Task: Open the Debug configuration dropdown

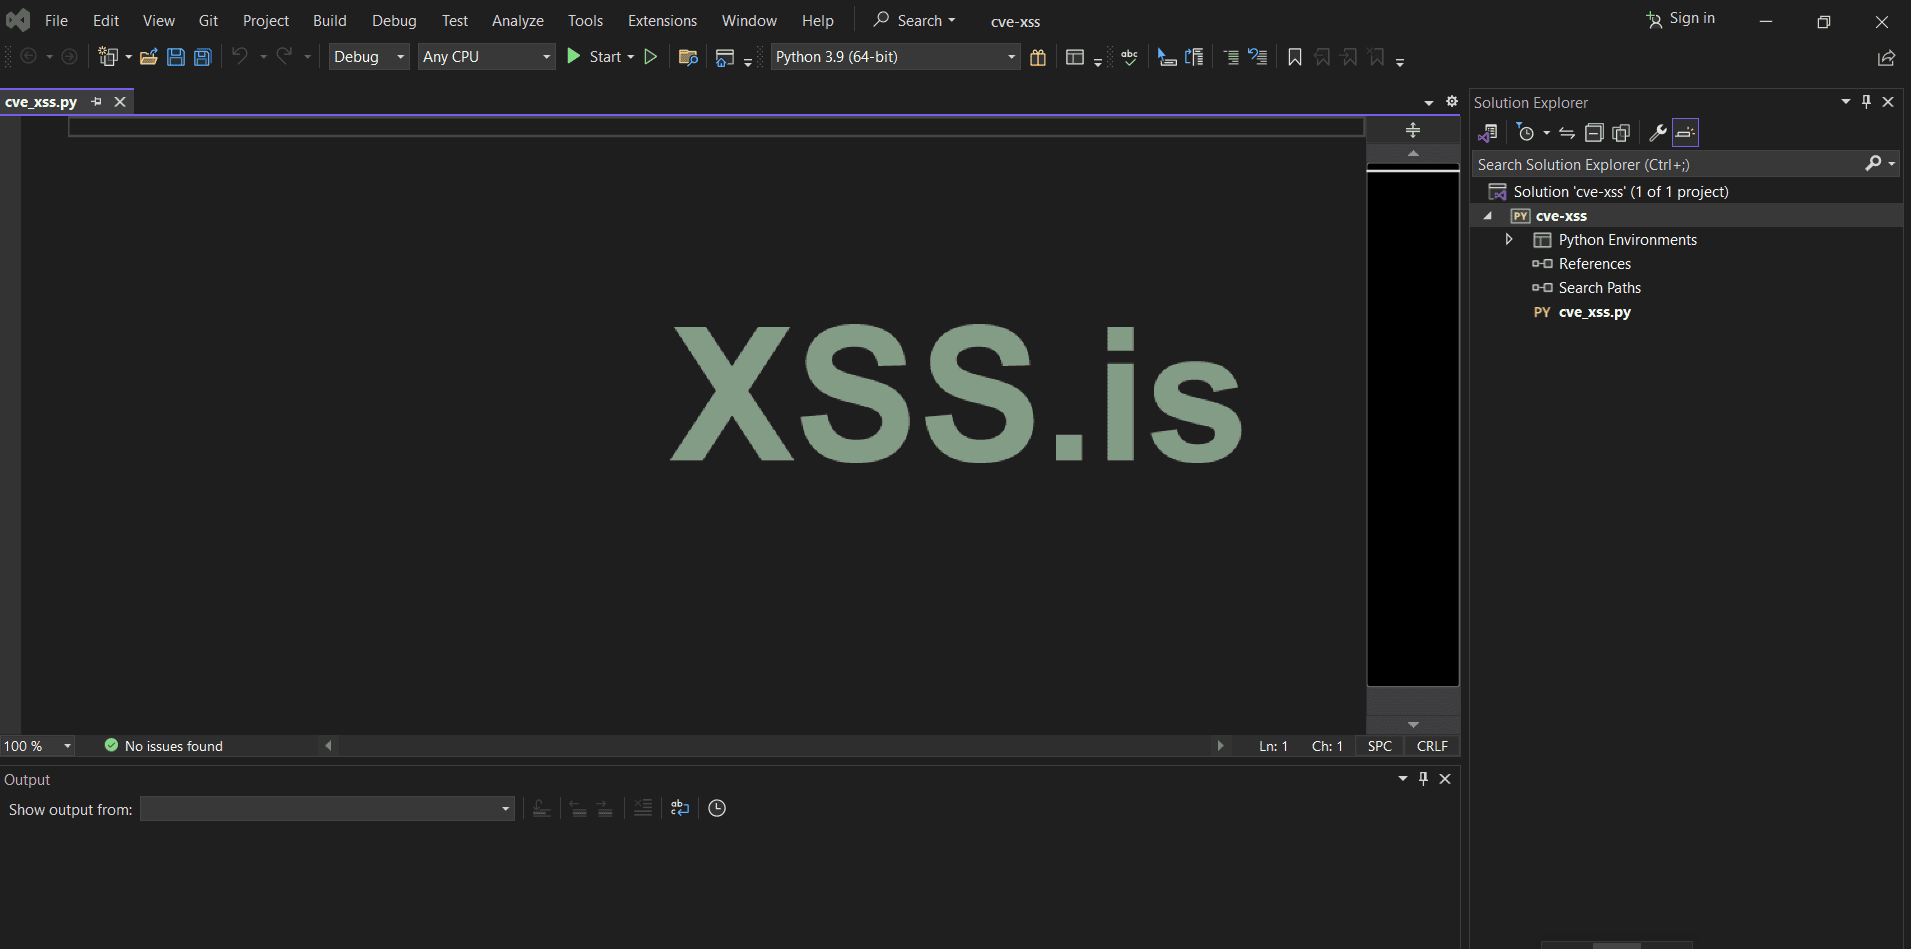Action: [x=369, y=57]
